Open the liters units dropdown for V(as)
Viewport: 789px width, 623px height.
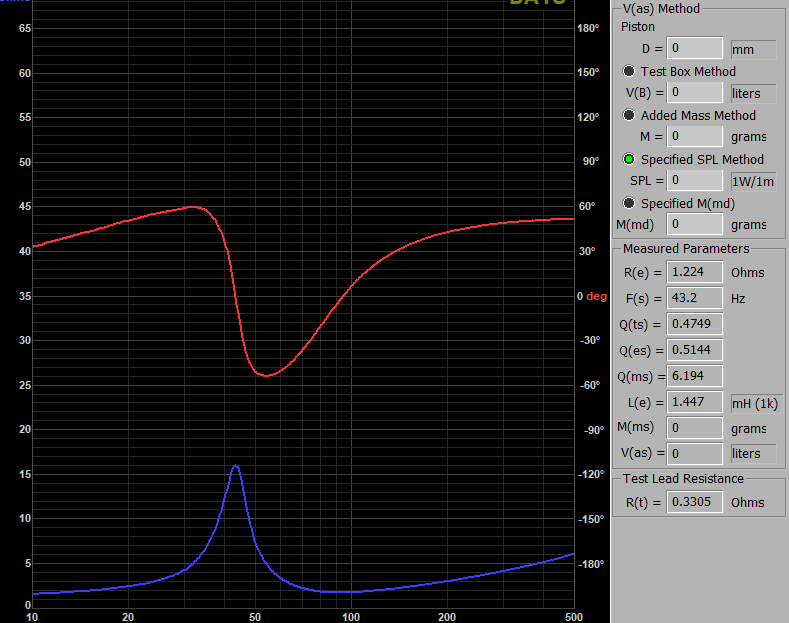(x=753, y=453)
